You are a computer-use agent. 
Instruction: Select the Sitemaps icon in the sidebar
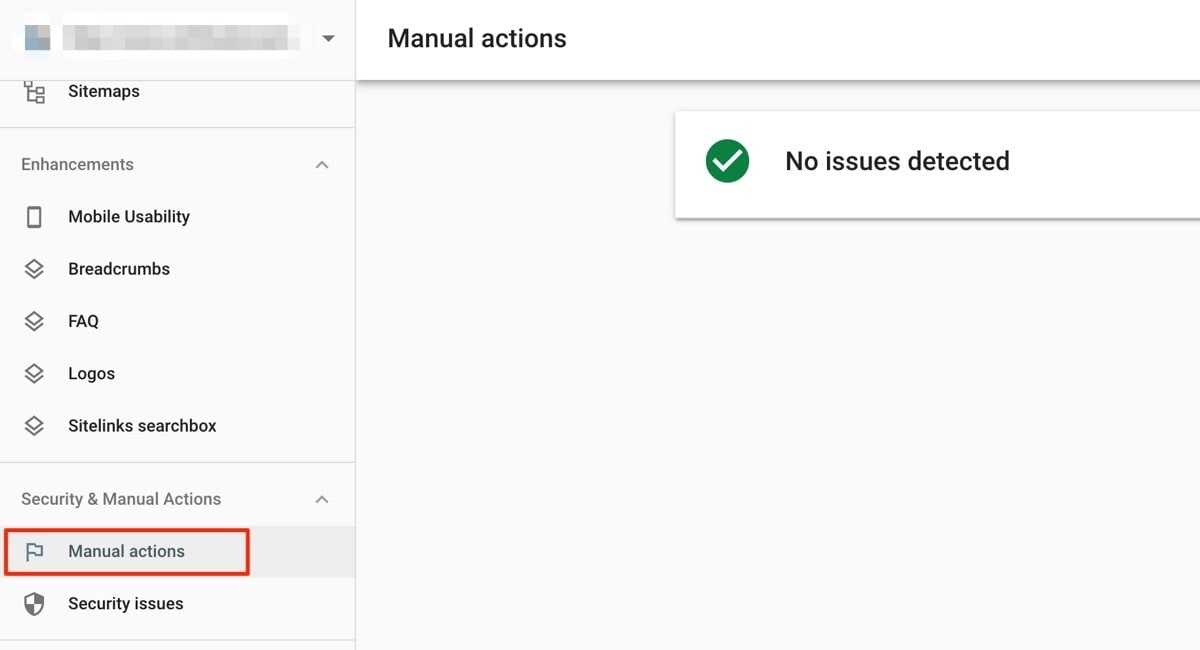33,91
